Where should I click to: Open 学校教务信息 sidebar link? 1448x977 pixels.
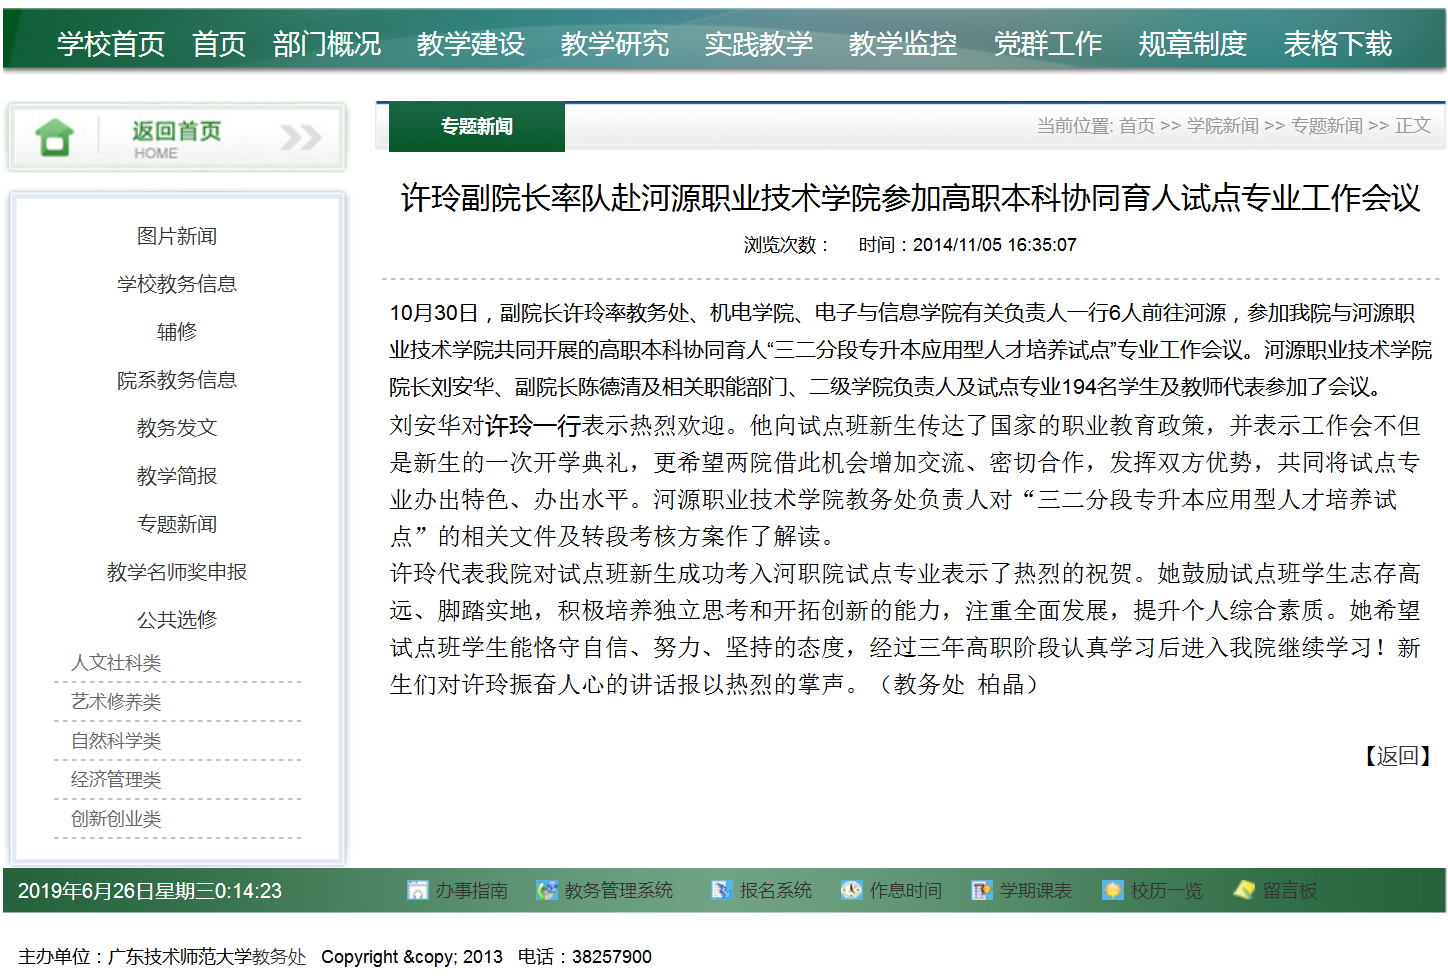(177, 284)
